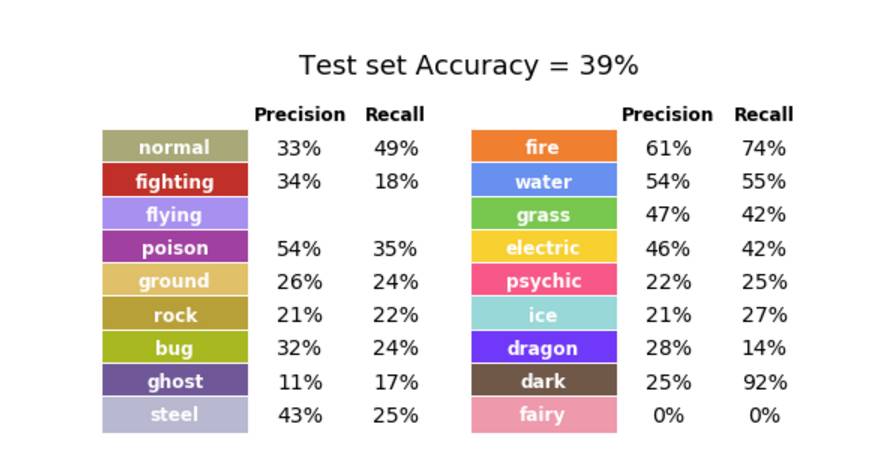
Task: Select the red fighting type box
Action: click(175, 181)
